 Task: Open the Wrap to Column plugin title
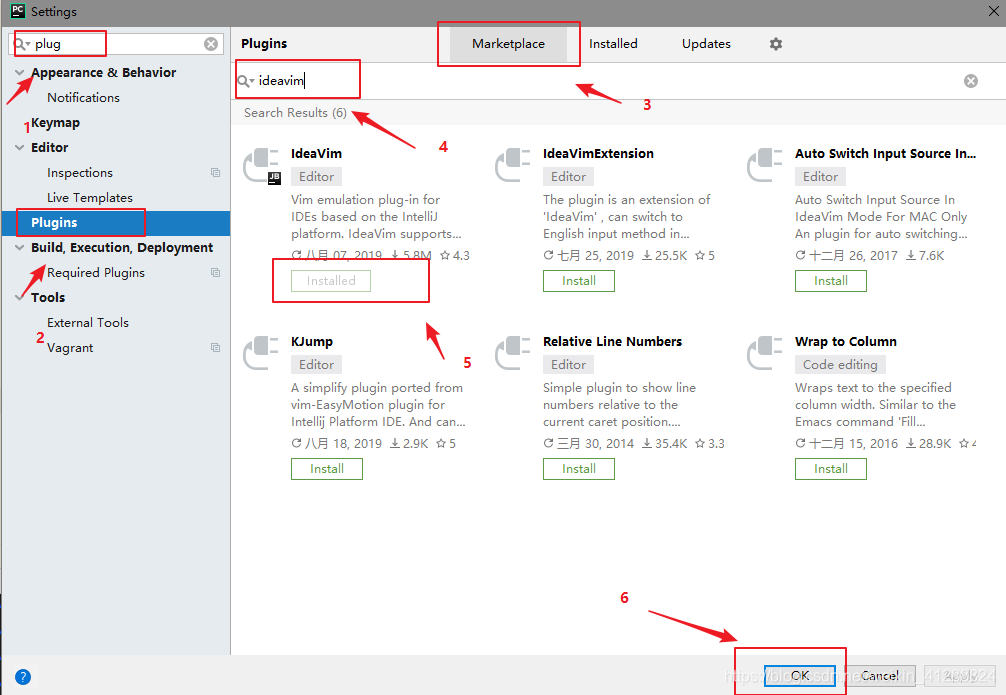pos(846,341)
